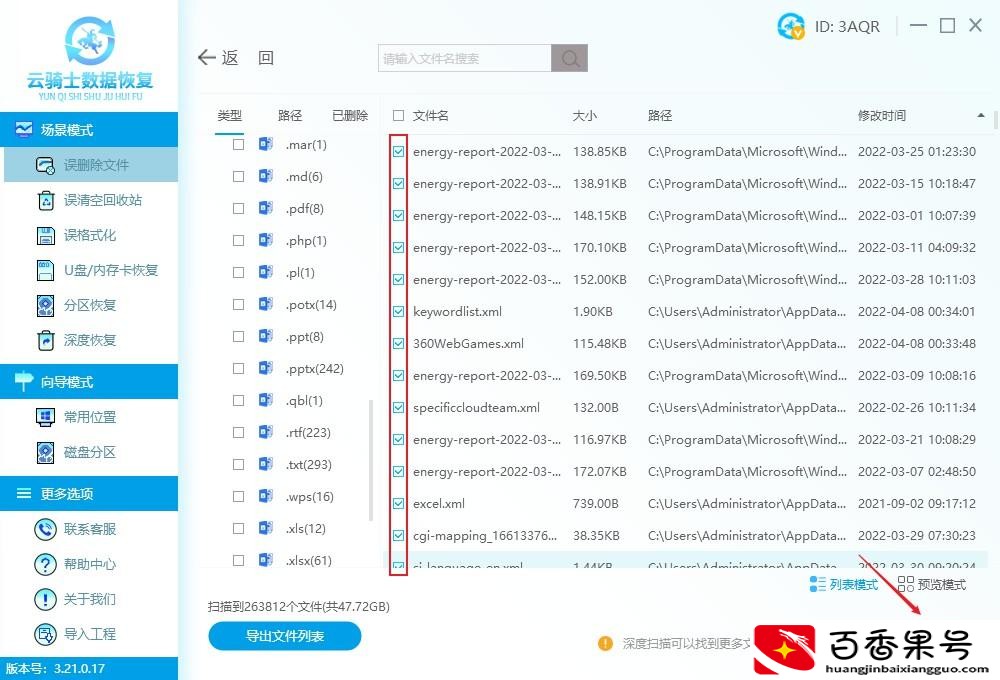Click 导入工程 import icon

tap(45, 634)
